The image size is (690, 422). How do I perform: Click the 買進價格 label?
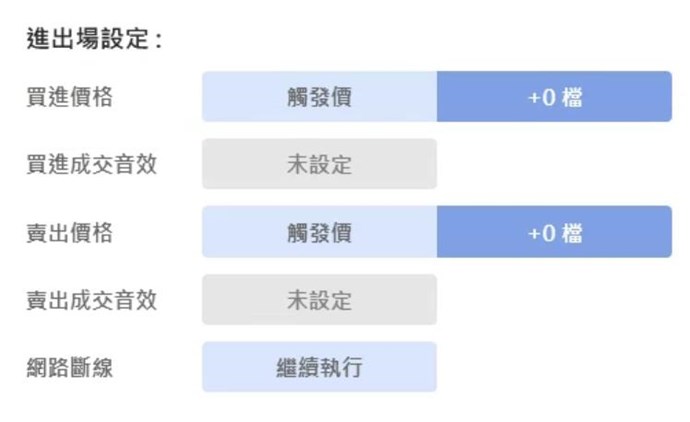tap(69, 97)
